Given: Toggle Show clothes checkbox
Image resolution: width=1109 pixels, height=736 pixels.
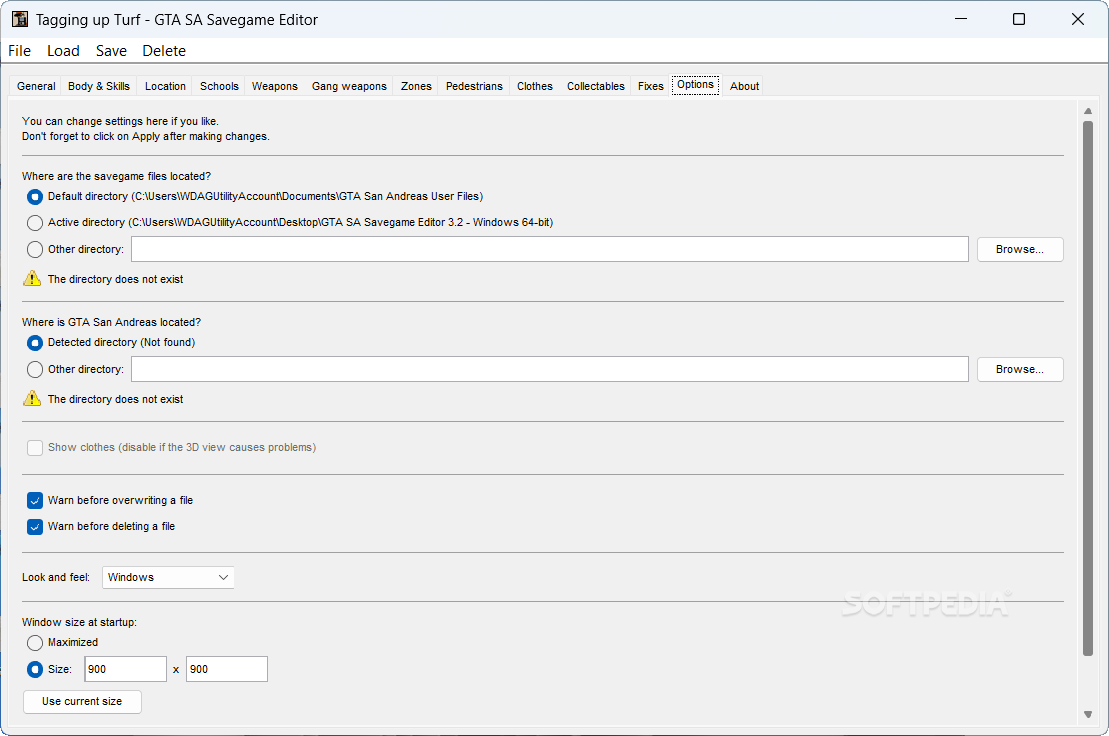Looking at the screenshot, I should click(35, 448).
